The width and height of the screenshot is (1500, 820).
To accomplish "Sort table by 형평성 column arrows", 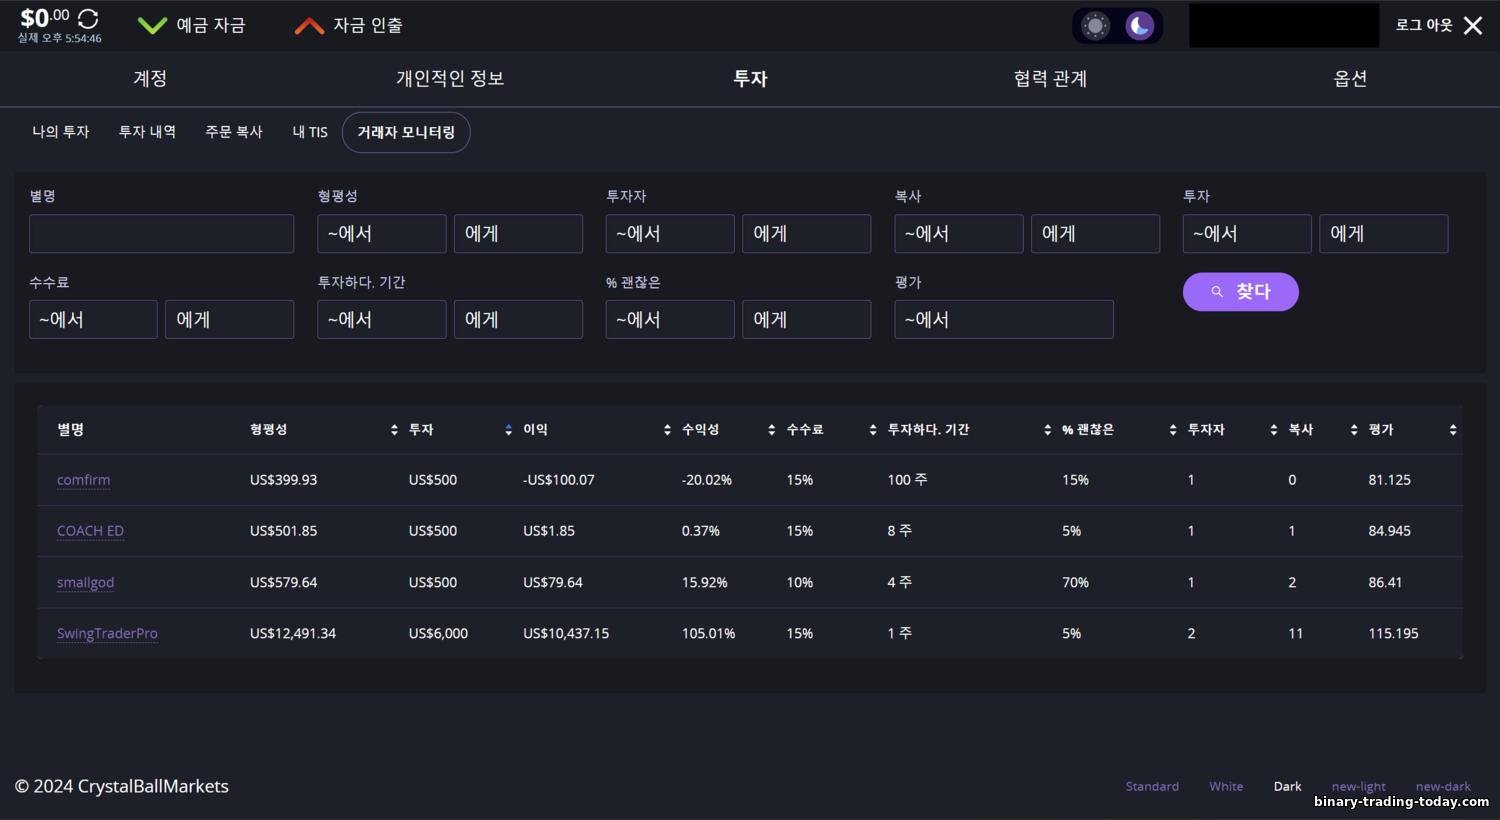I will coord(394,430).
